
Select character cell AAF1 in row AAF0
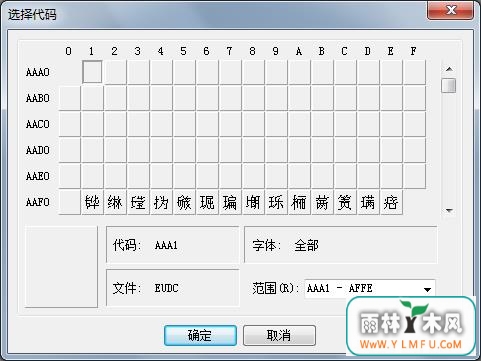[92, 202]
